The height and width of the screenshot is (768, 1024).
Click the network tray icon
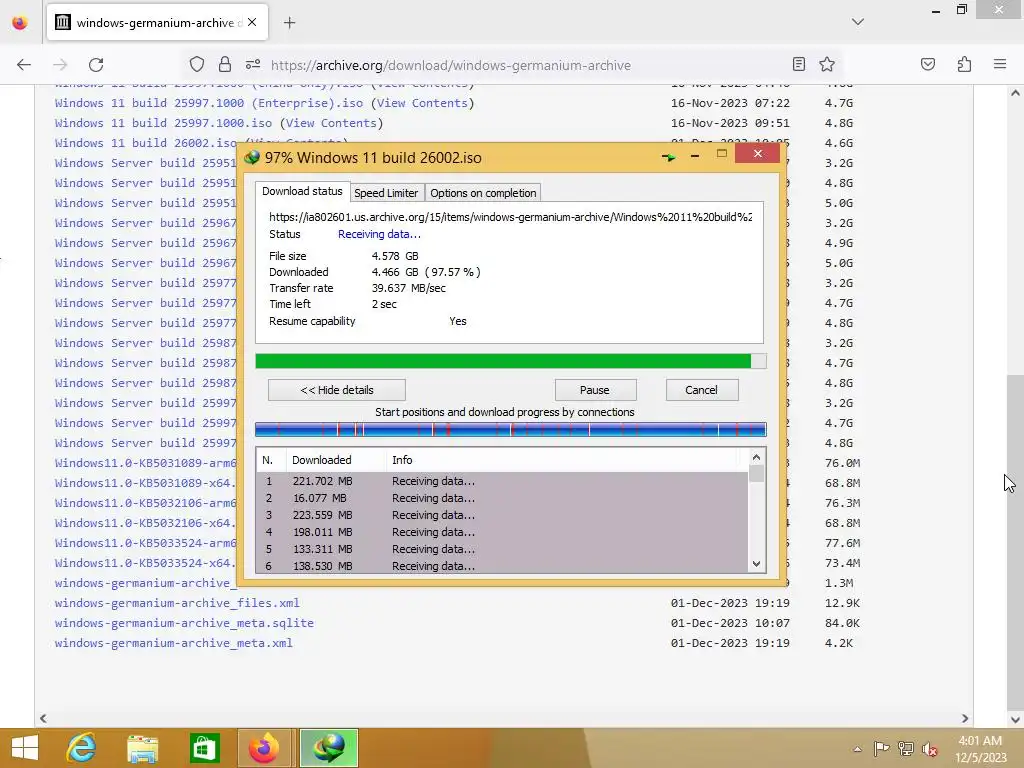pyautogui.click(x=906, y=748)
